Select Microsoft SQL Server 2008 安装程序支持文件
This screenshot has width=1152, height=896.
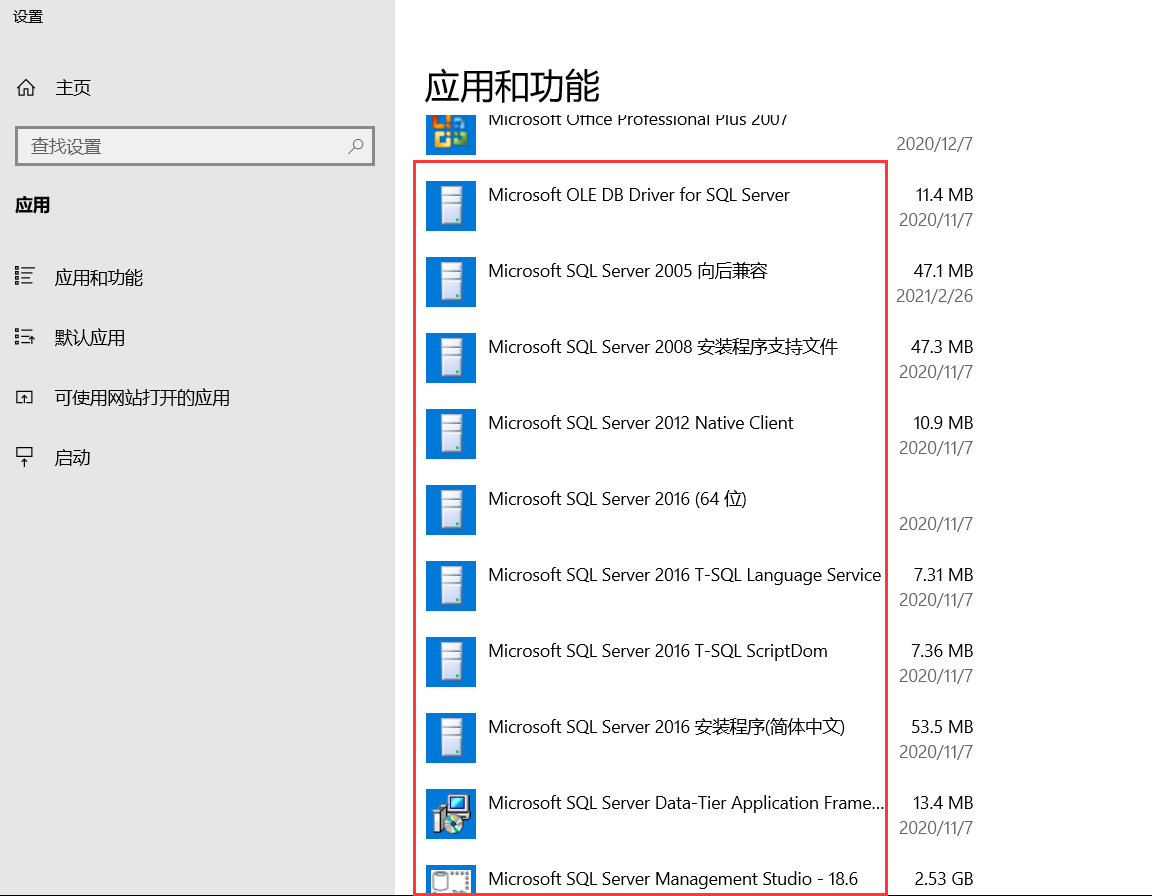pyautogui.click(x=663, y=347)
